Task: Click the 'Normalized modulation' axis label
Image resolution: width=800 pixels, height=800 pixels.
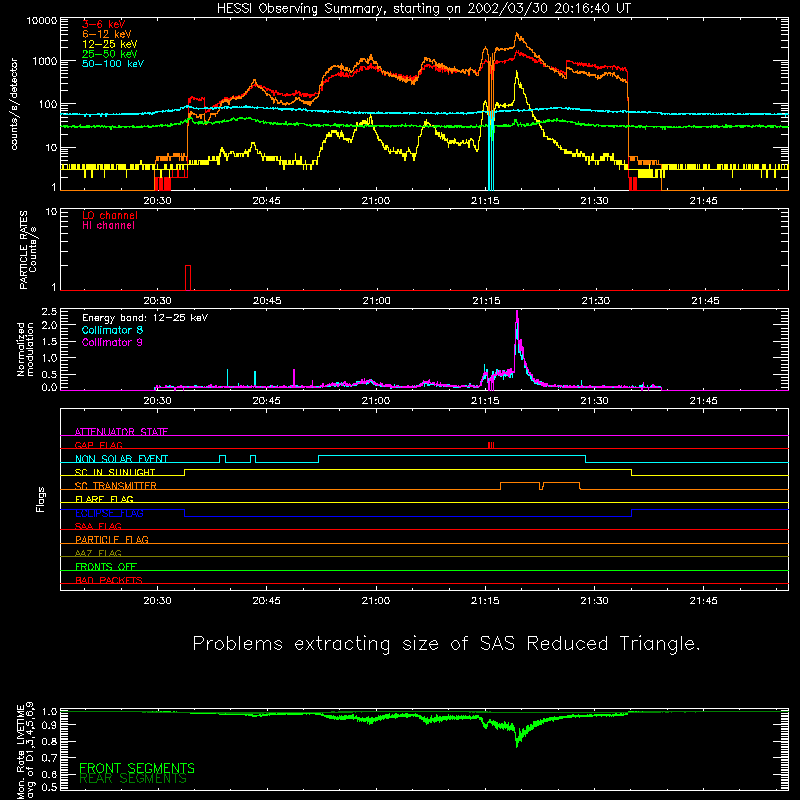Action: point(25,349)
